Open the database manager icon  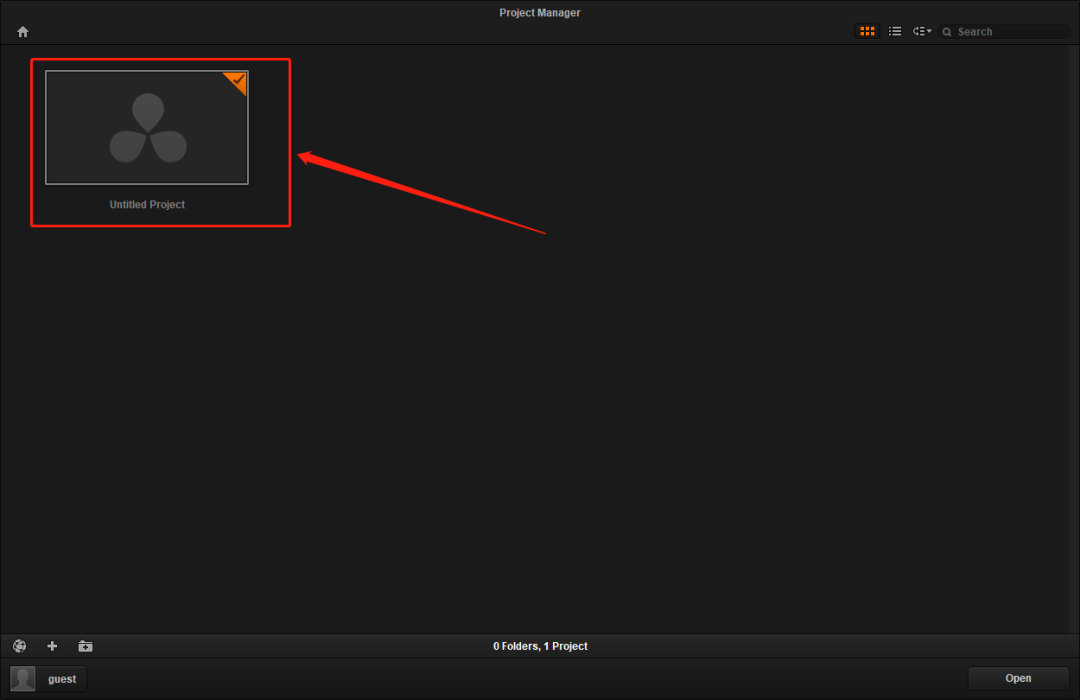click(x=19, y=646)
